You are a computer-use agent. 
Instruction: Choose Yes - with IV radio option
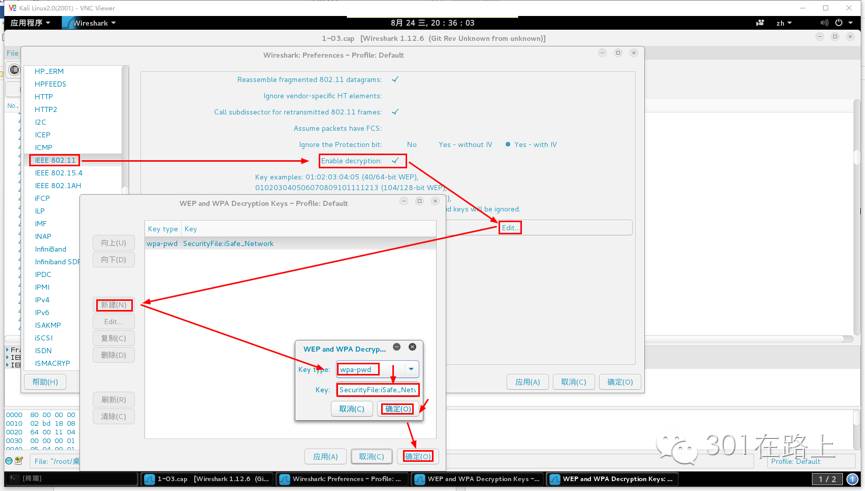point(531,145)
